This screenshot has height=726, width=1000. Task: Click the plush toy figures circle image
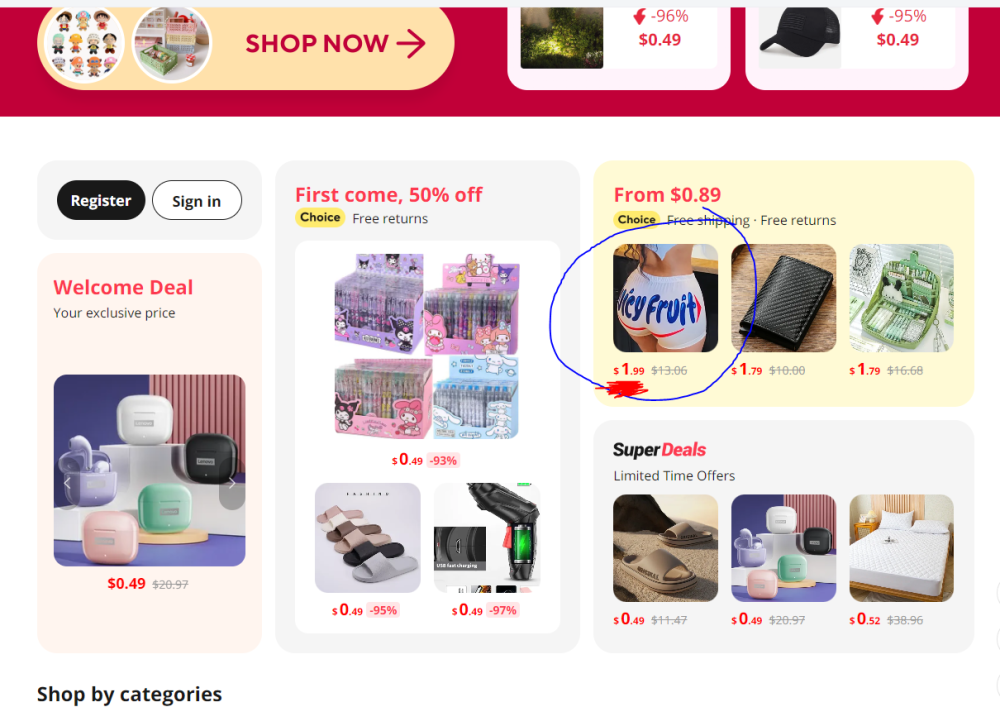(x=84, y=43)
